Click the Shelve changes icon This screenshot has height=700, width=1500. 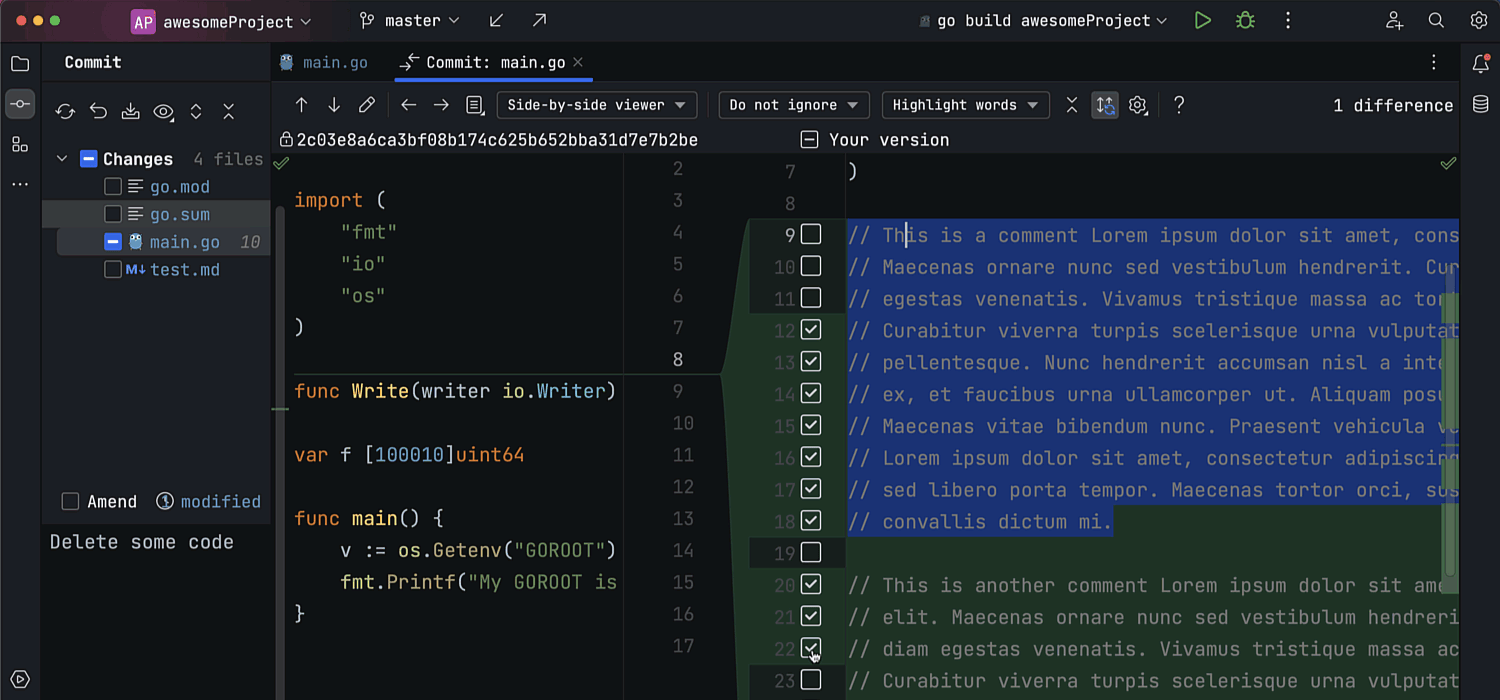[x=130, y=112]
